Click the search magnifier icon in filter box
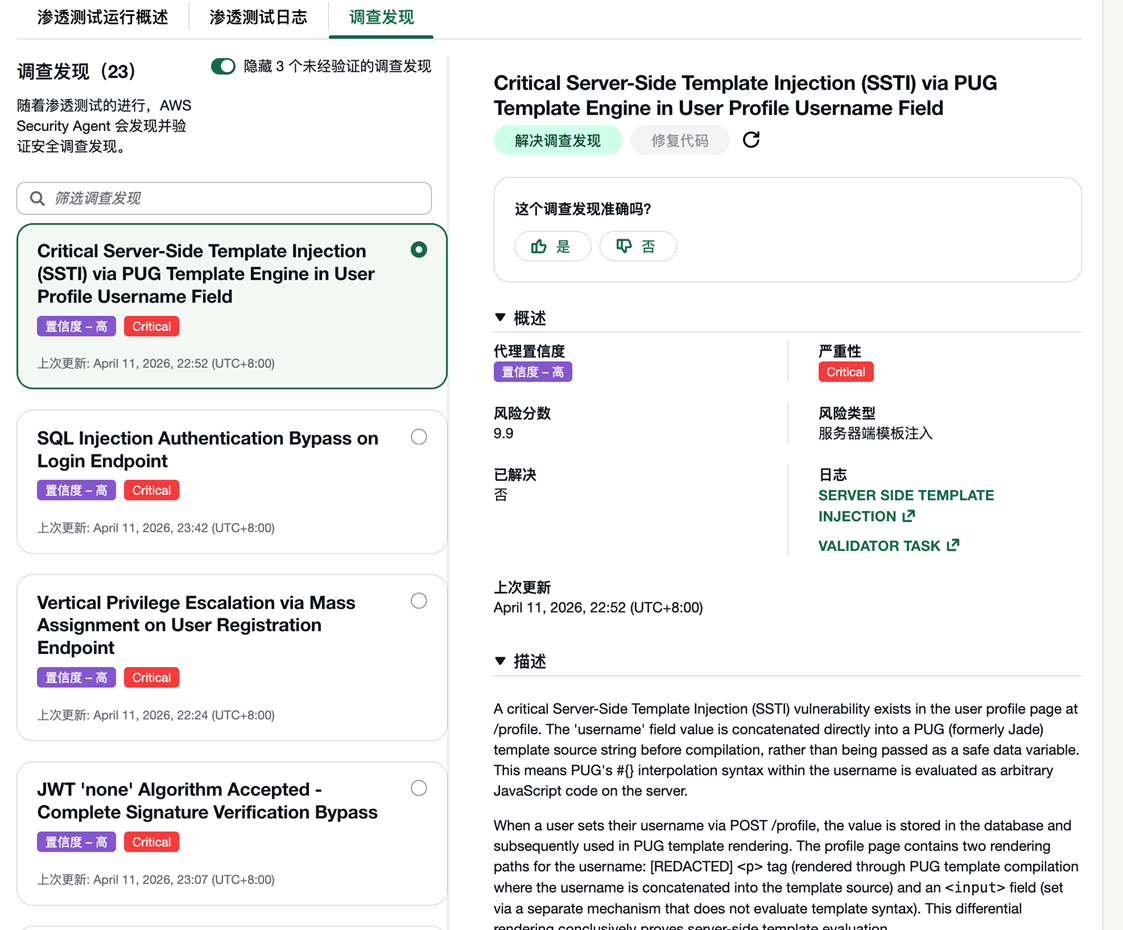The height and width of the screenshot is (930, 1123). pos(38,198)
